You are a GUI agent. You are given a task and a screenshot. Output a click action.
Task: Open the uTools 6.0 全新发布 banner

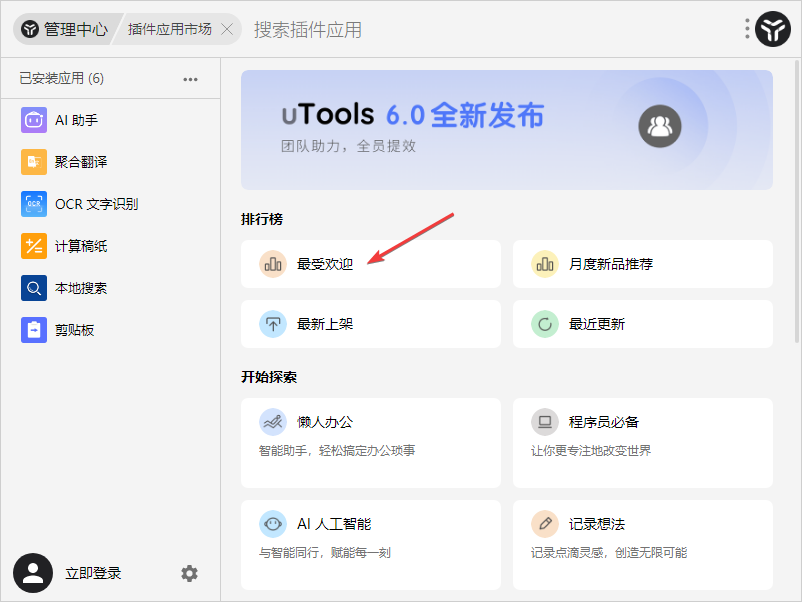507,130
